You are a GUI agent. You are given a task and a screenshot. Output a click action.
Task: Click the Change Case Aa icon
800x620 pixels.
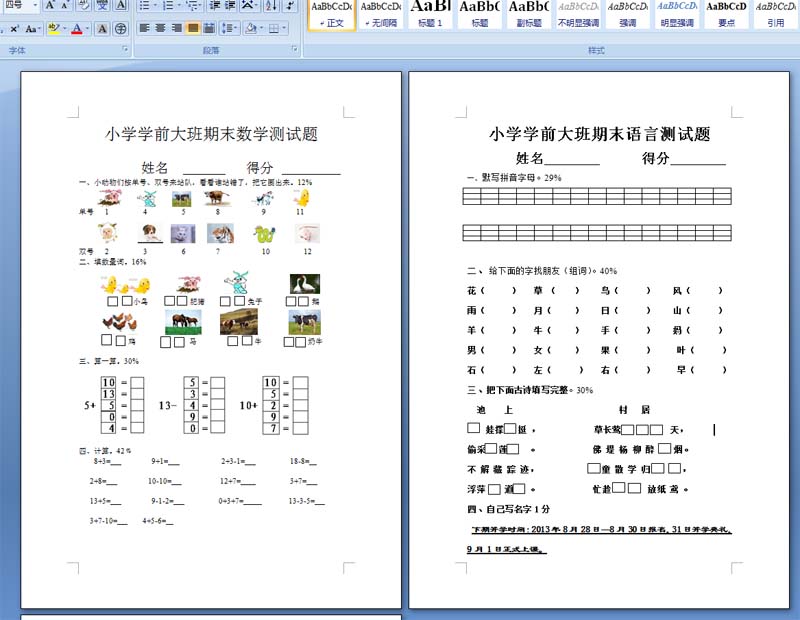click(x=31, y=29)
